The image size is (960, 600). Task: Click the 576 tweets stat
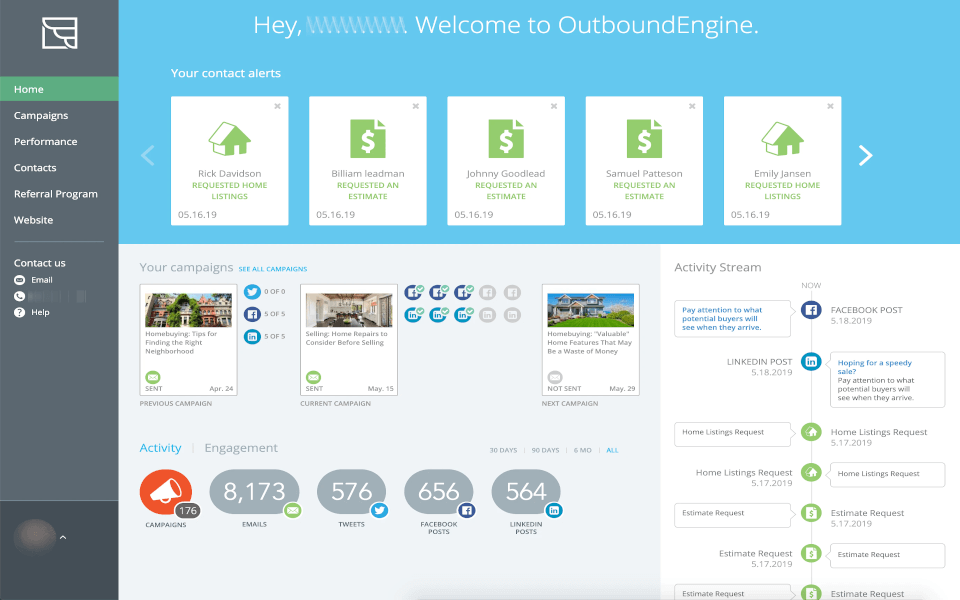pos(351,492)
